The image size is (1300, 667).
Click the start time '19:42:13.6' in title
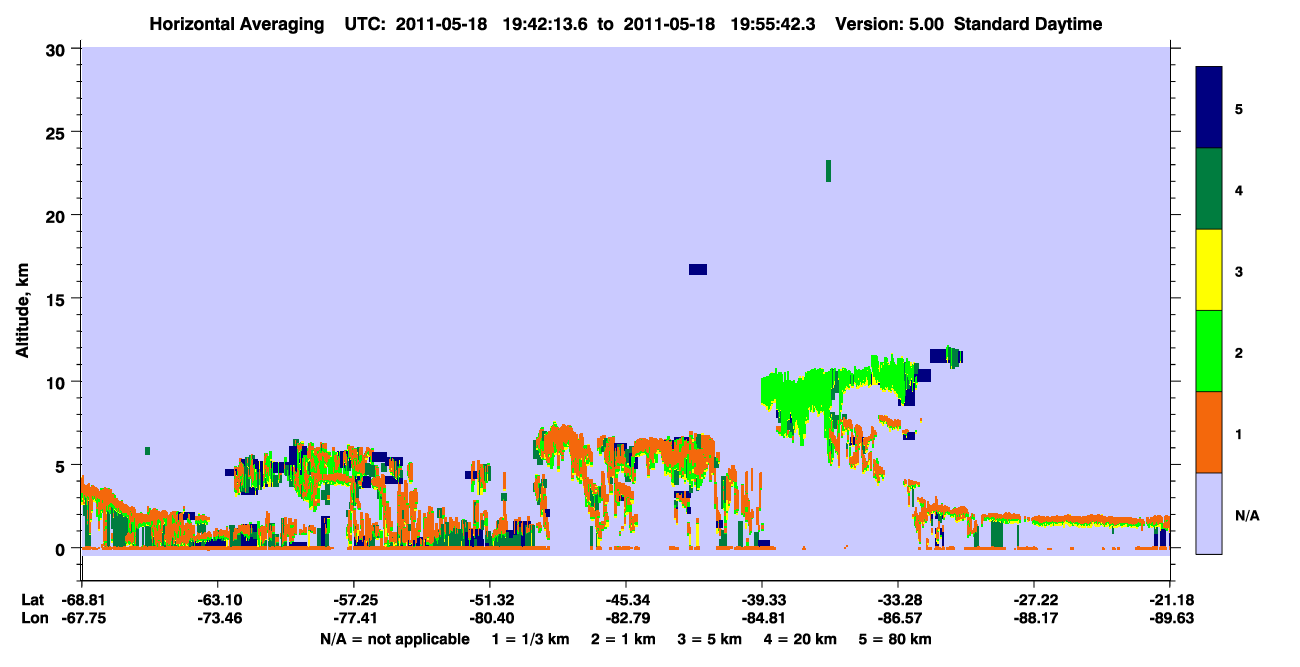tap(547, 24)
